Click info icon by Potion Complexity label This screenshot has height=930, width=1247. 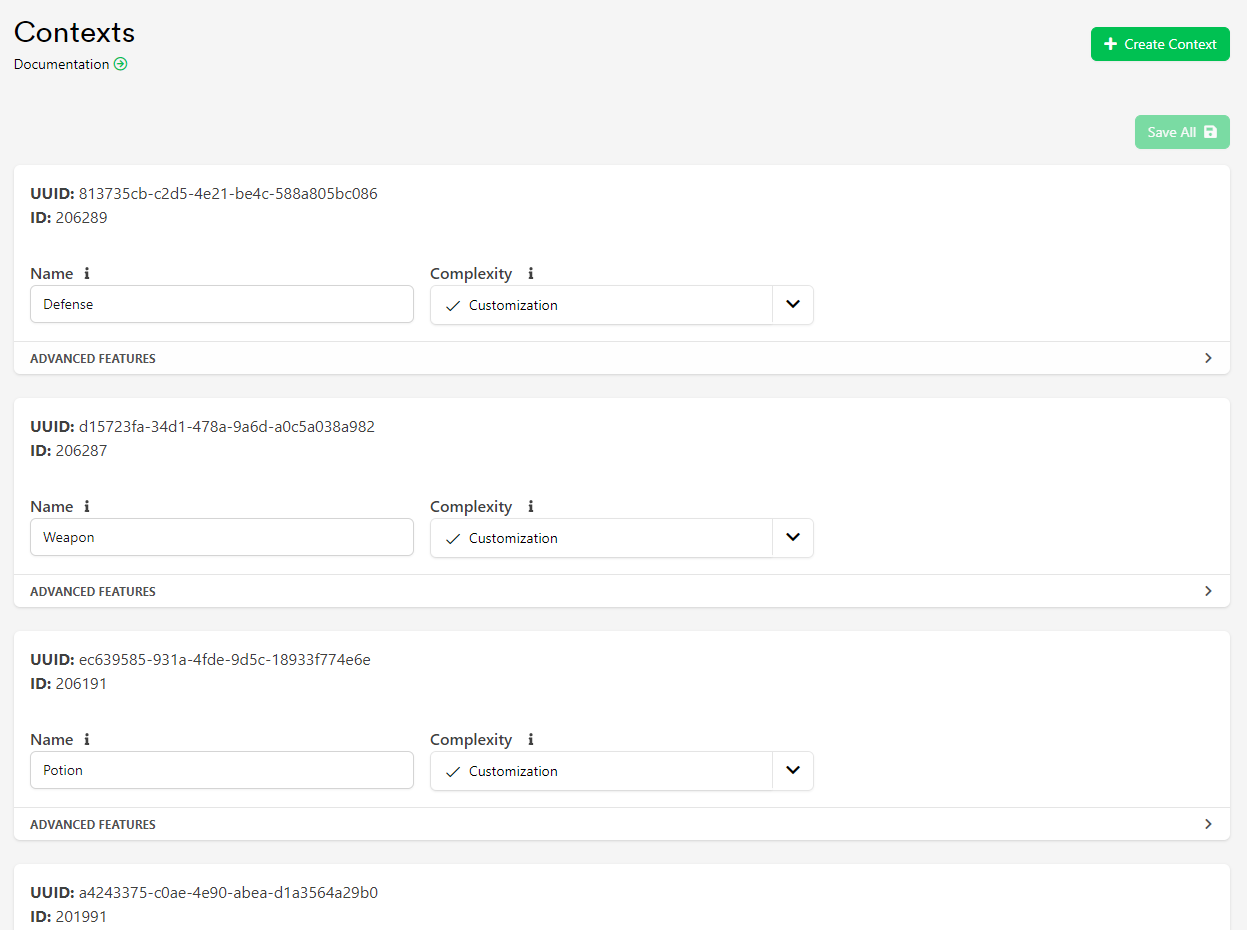pos(531,740)
